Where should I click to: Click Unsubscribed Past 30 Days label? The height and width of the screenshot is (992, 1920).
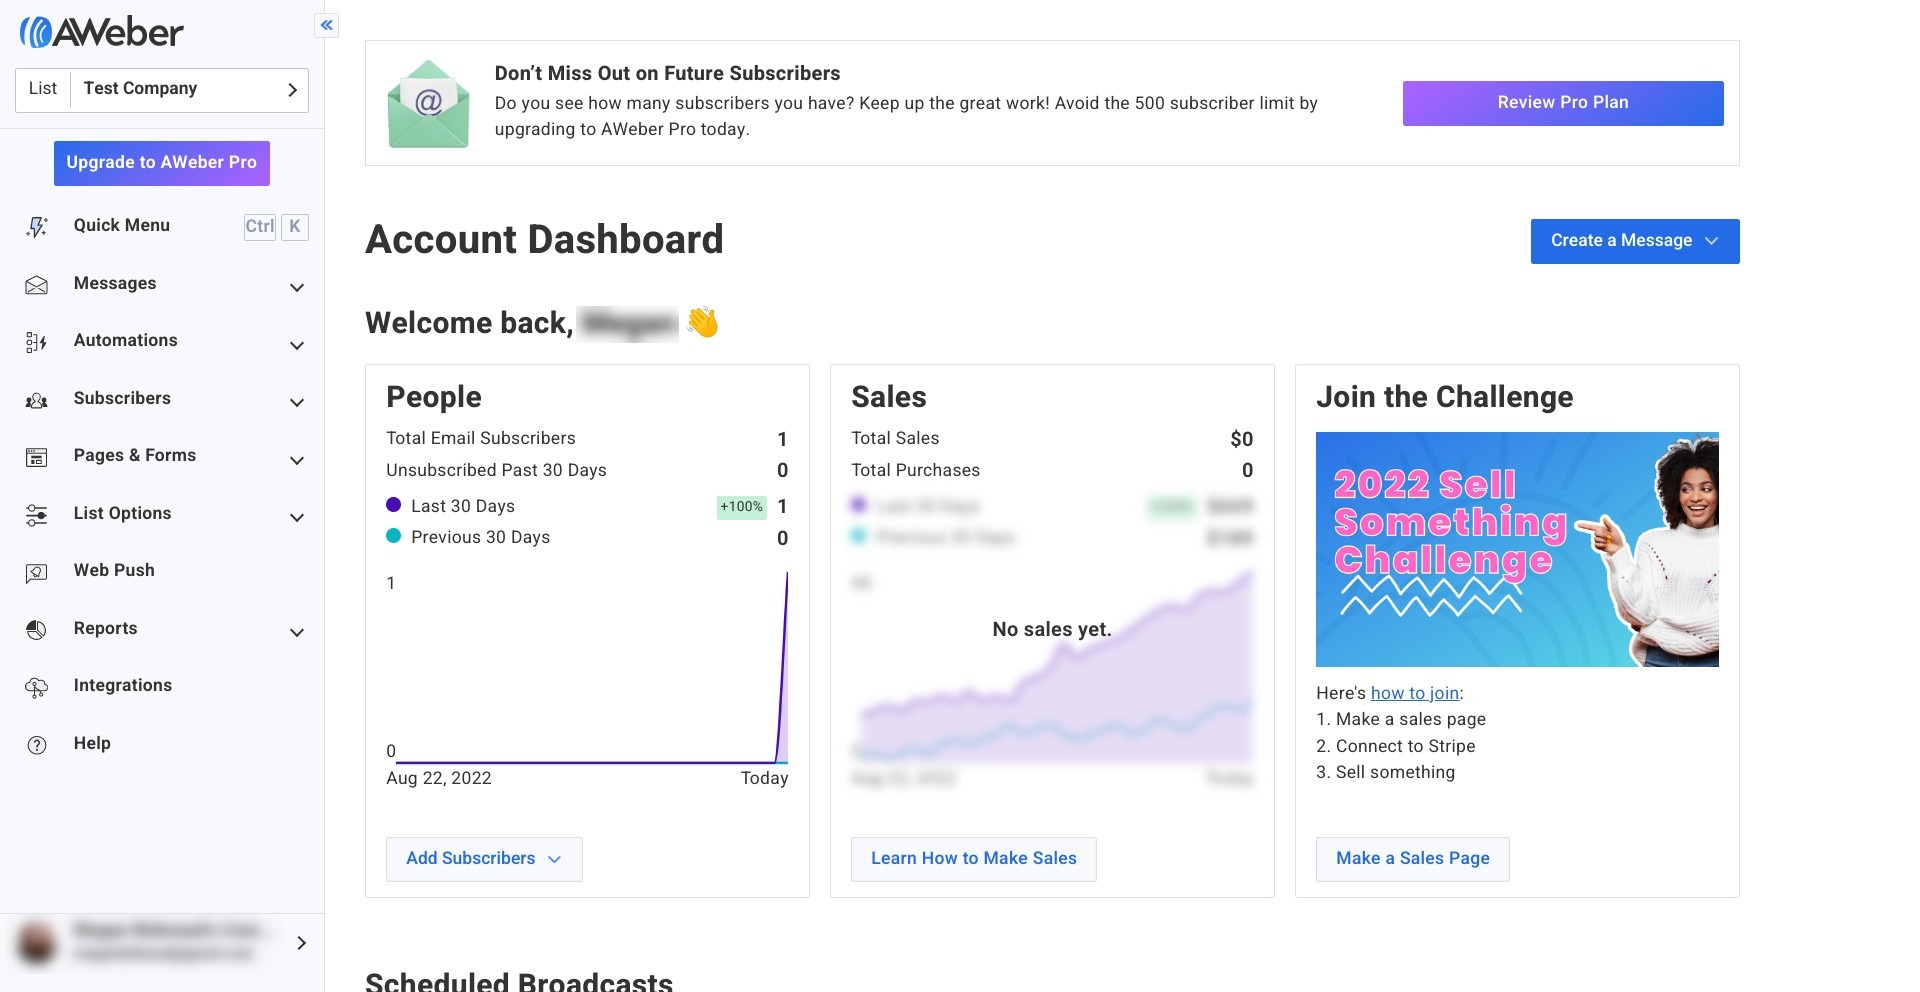(x=496, y=470)
